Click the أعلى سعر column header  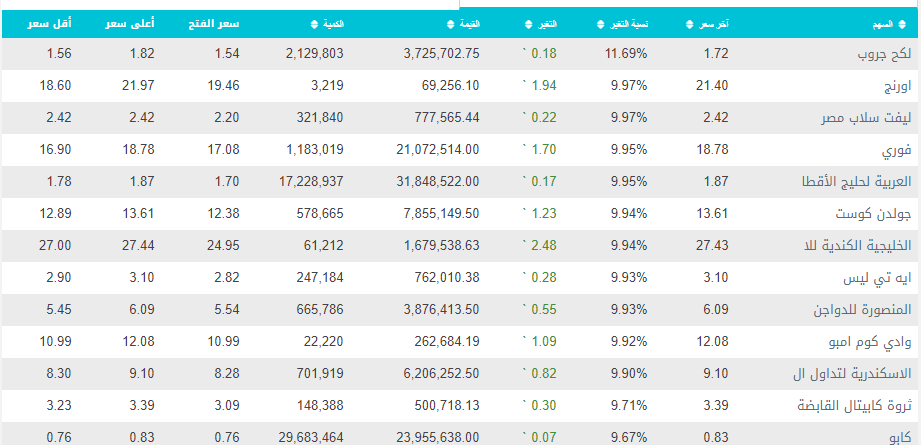point(130,24)
